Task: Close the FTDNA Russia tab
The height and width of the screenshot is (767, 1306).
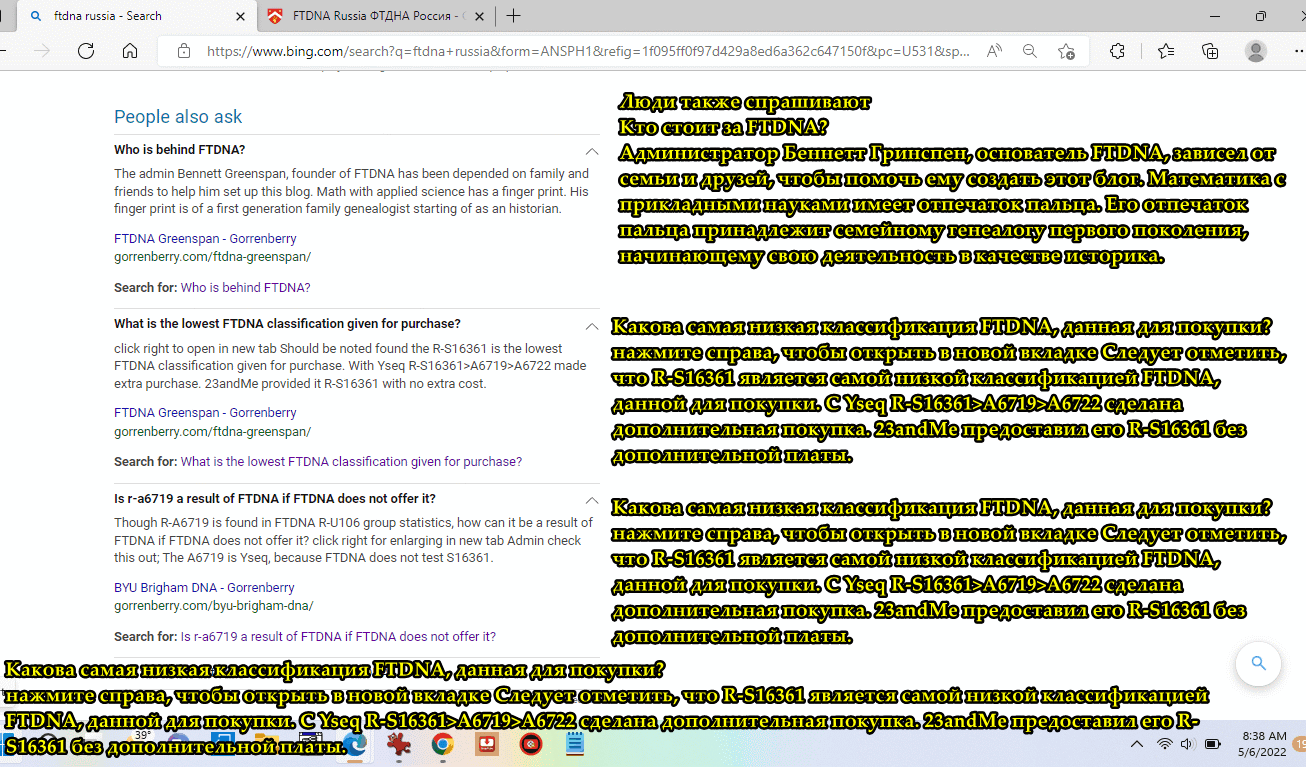Action: [479, 16]
